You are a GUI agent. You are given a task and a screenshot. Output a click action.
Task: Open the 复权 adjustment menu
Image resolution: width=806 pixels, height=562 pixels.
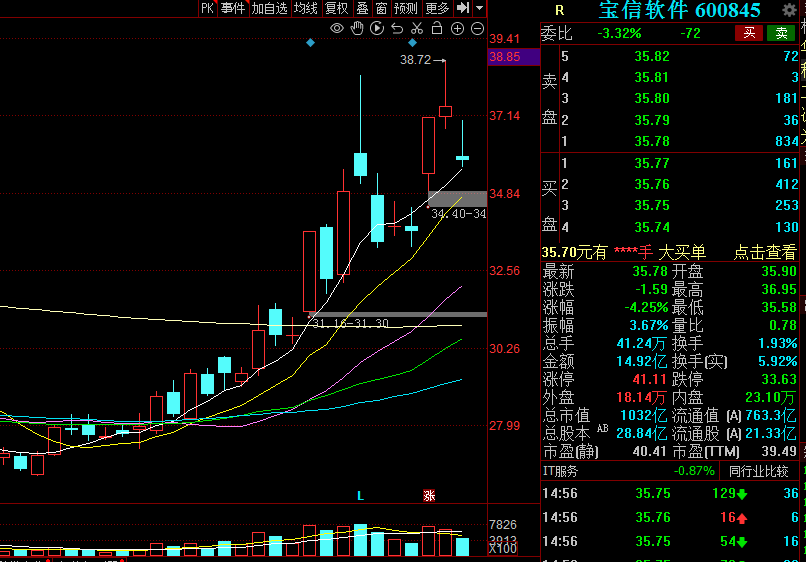[x=337, y=8]
